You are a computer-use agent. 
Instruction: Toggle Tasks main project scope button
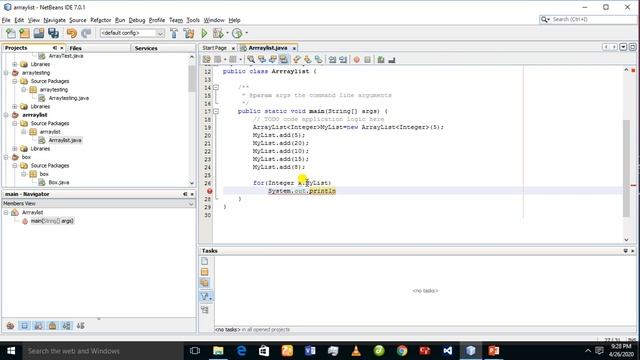coord(205,272)
